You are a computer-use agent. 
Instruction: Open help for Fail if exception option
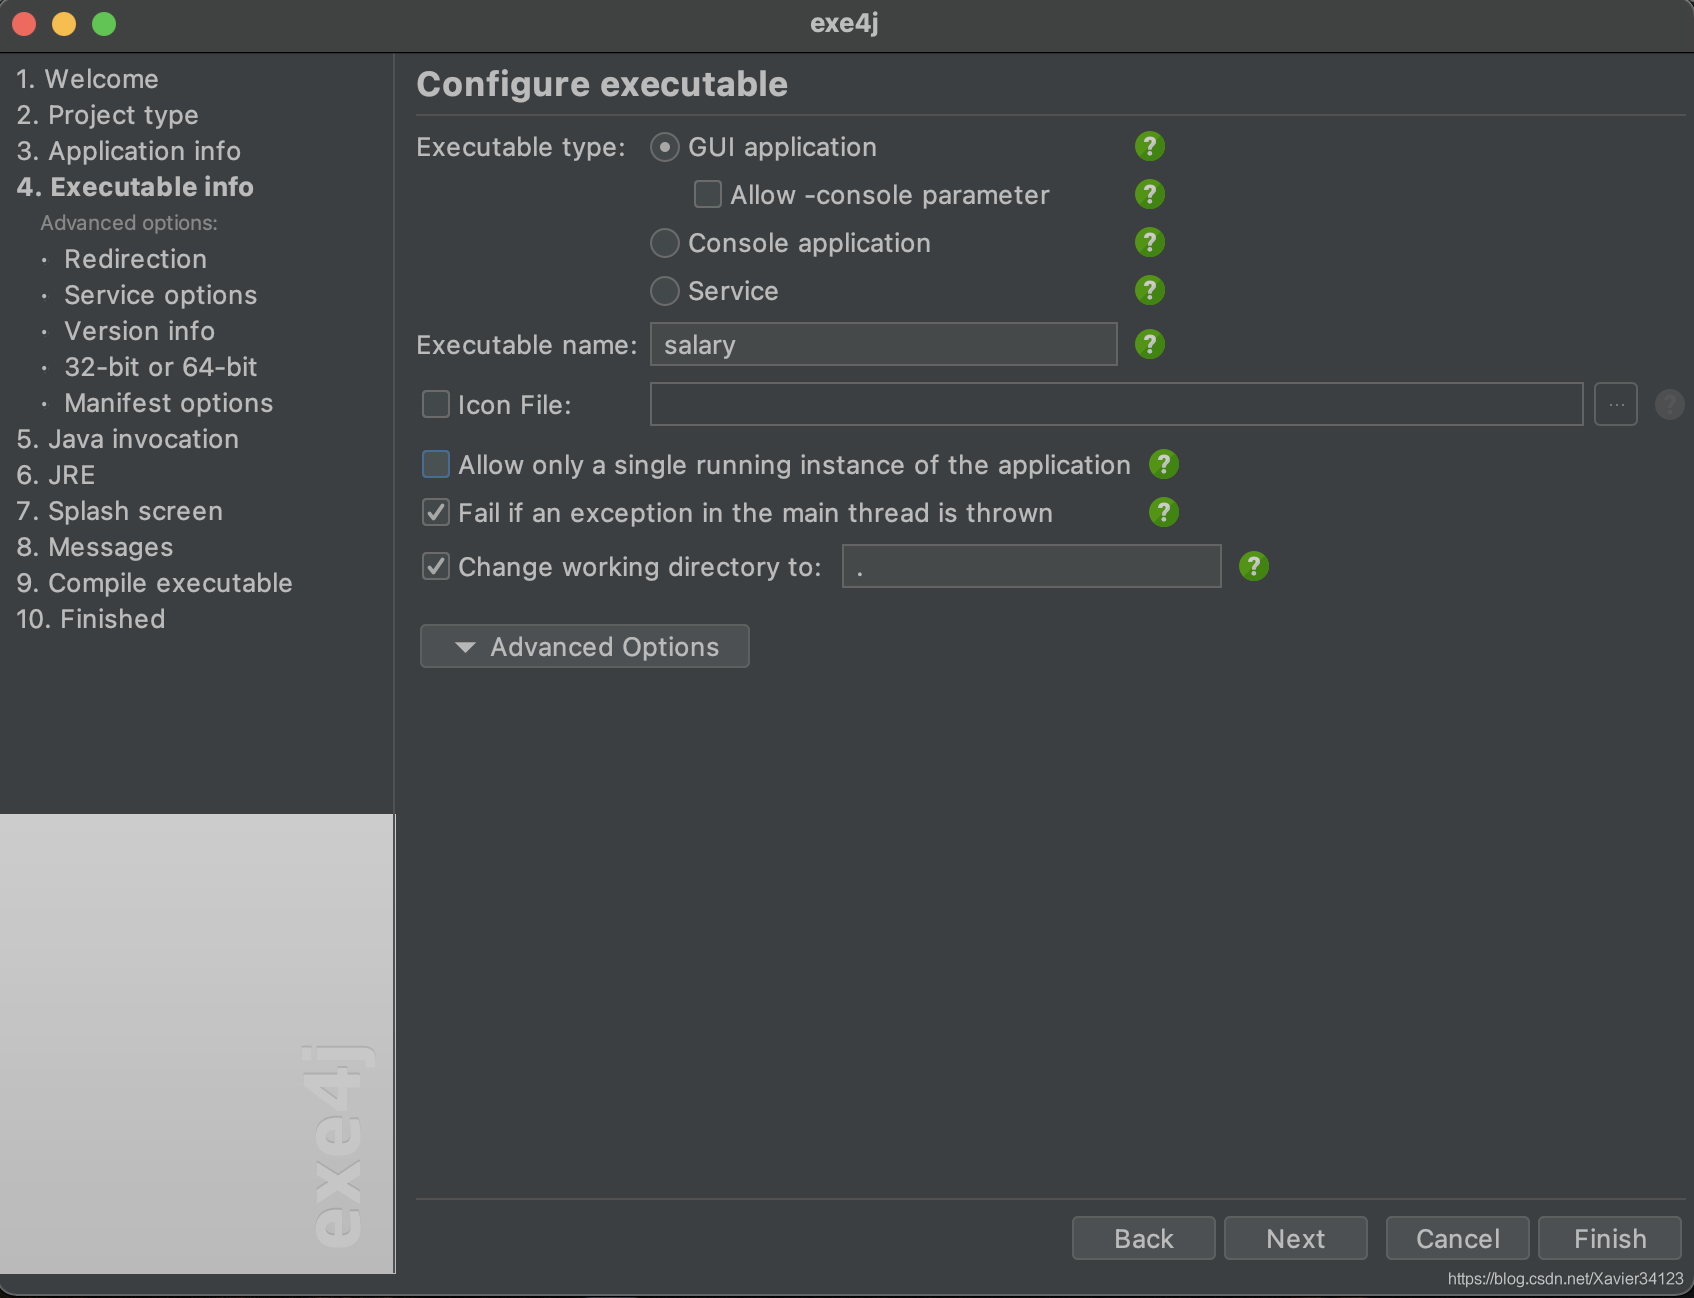(x=1164, y=512)
